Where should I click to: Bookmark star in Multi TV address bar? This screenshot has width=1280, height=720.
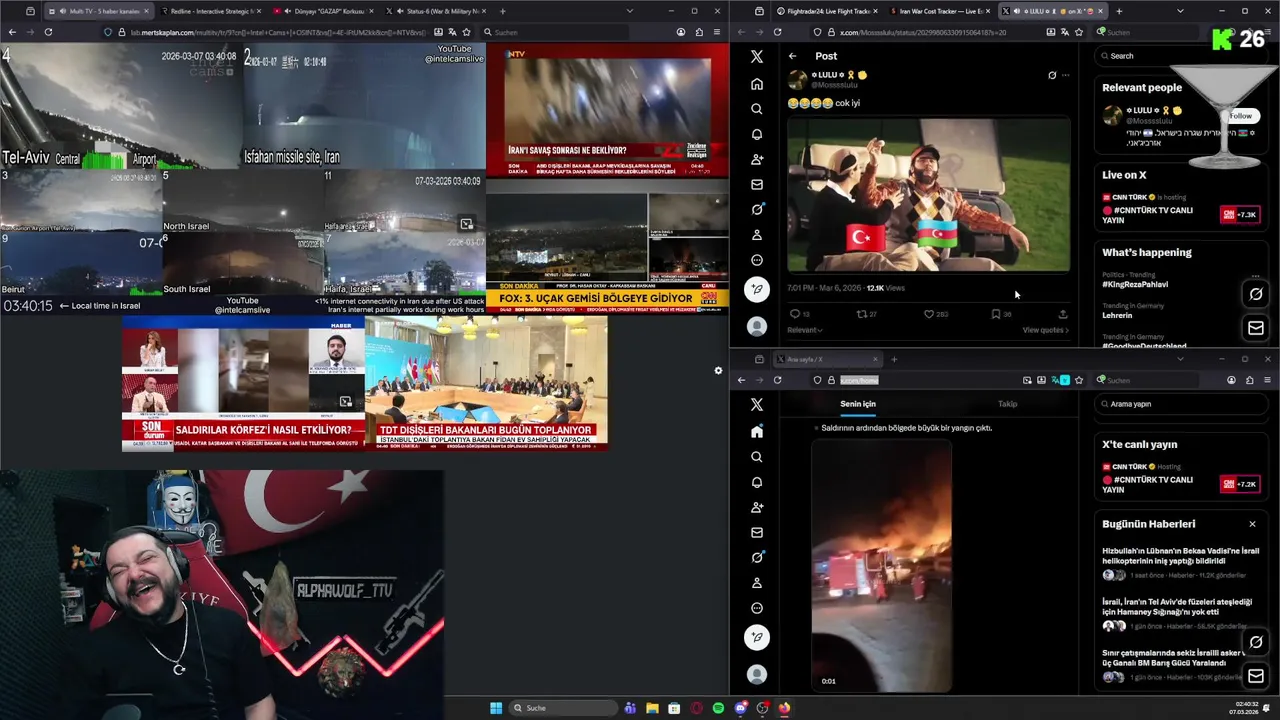coord(466,32)
